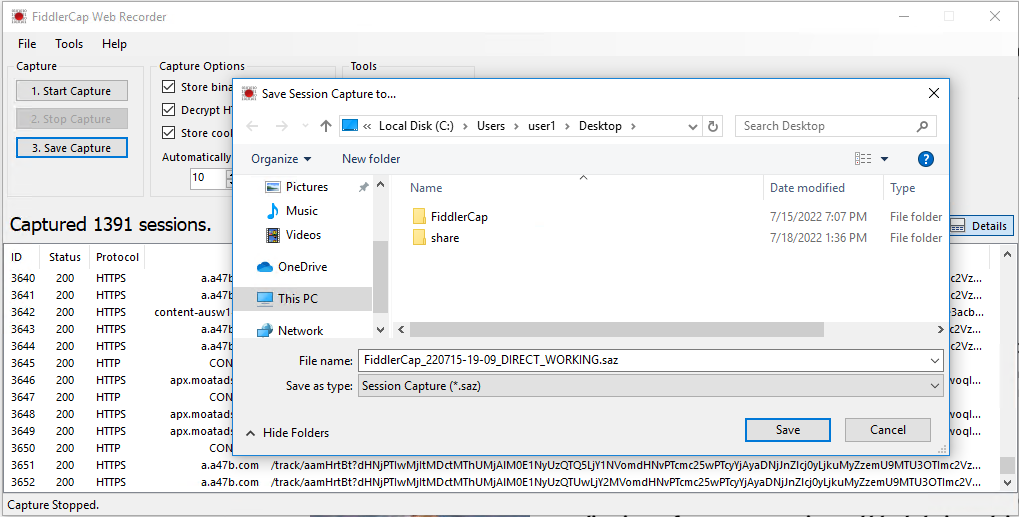This screenshot has width=1019, height=517.
Task: Toggle the Store binaries checkbox
Action: (x=168, y=88)
